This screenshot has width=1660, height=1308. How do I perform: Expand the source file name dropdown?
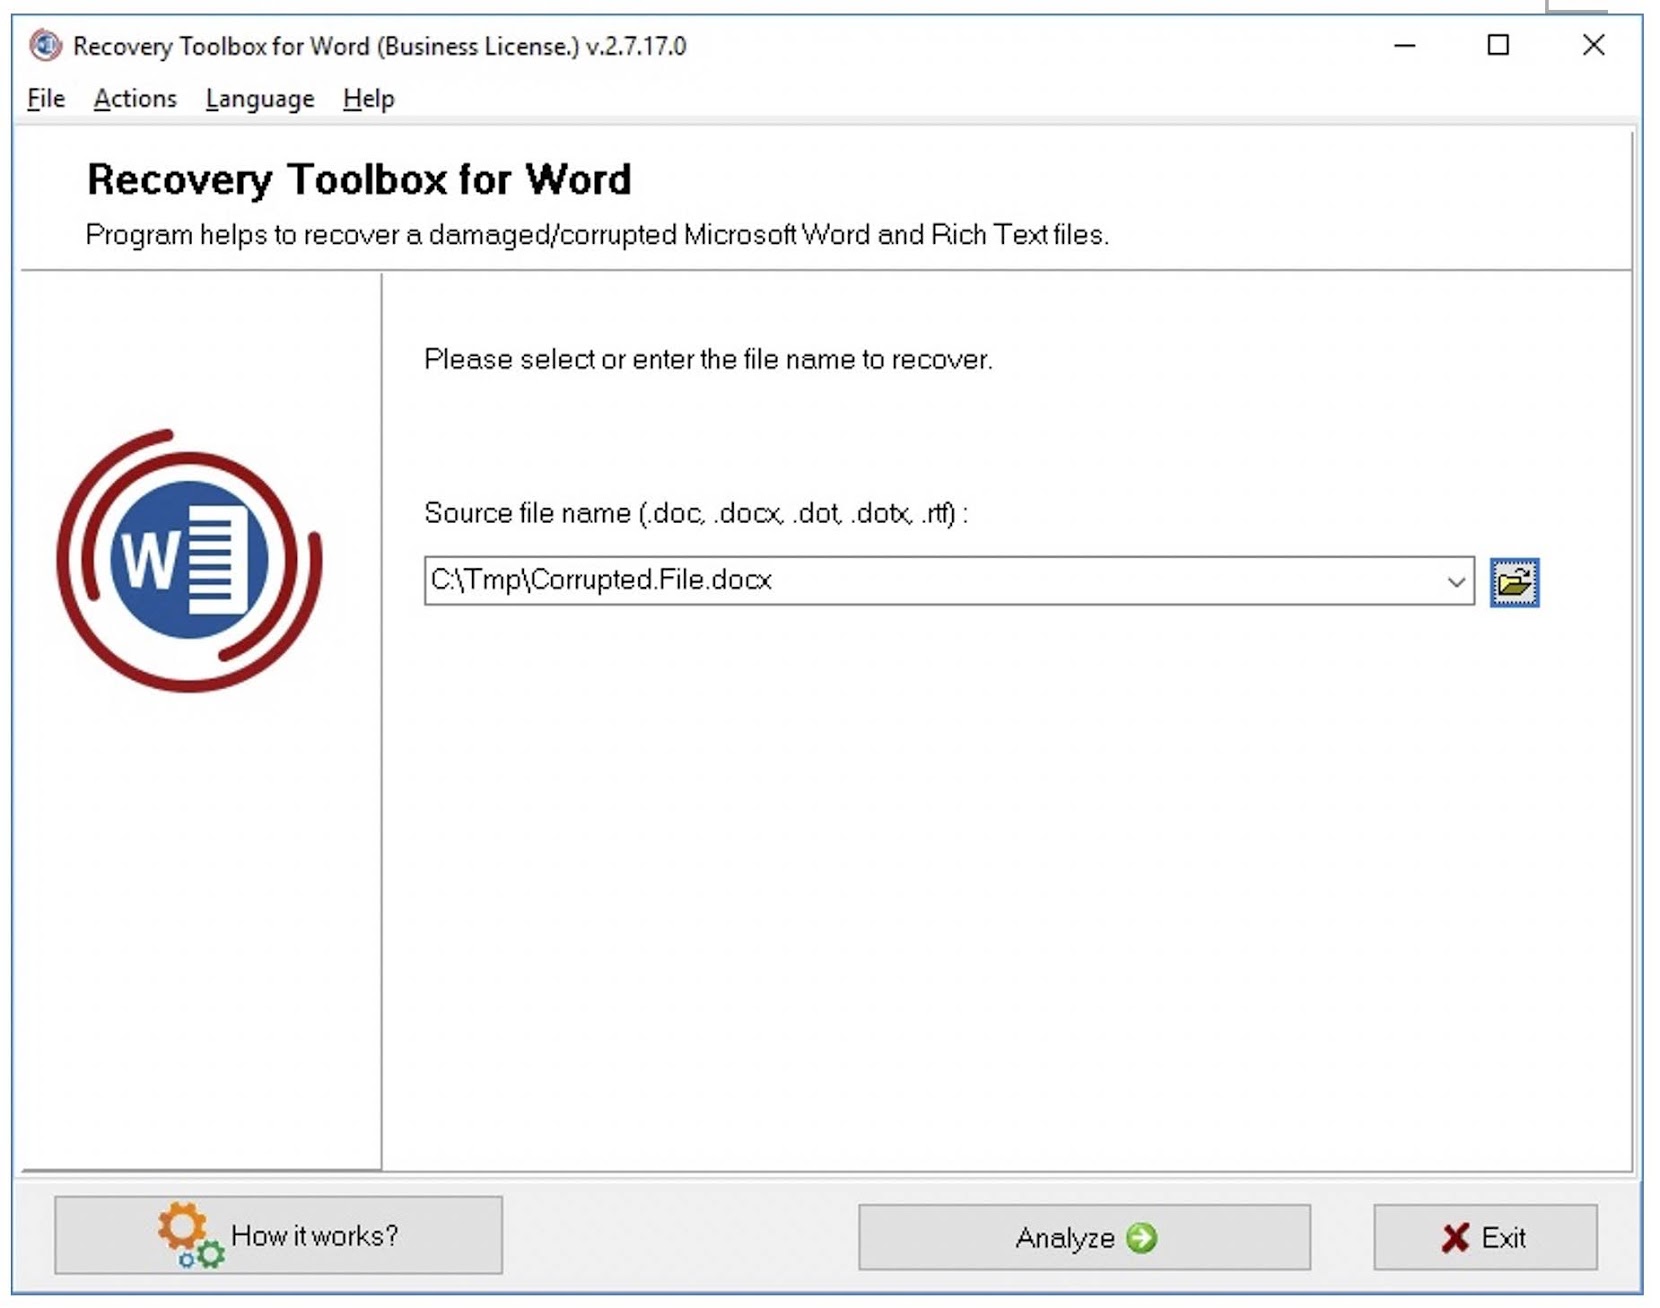pos(1456,582)
